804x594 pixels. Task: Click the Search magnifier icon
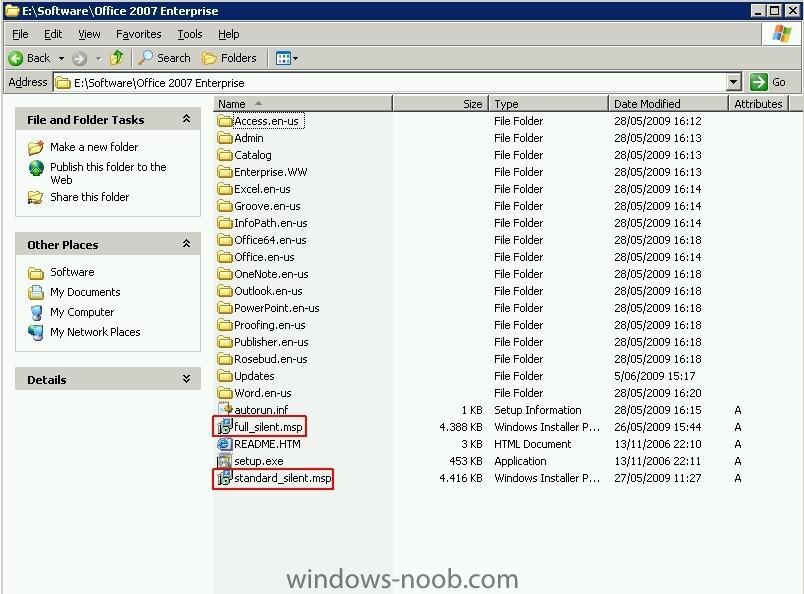146,58
